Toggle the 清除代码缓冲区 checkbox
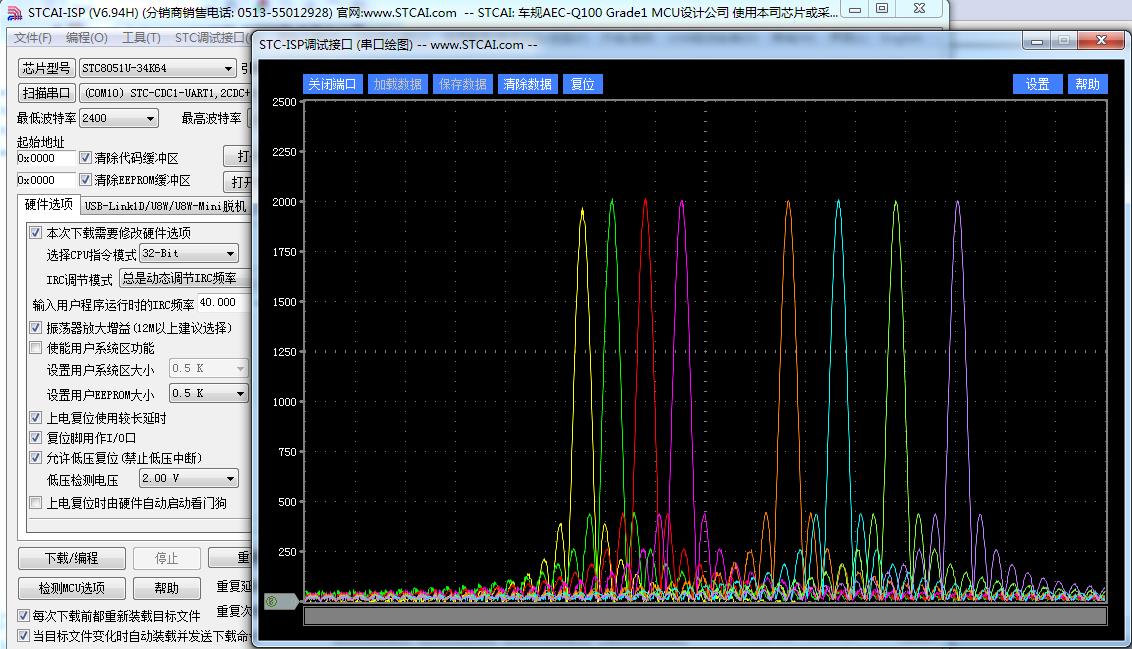Viewport: 1132px width, 649px height. 86,158
